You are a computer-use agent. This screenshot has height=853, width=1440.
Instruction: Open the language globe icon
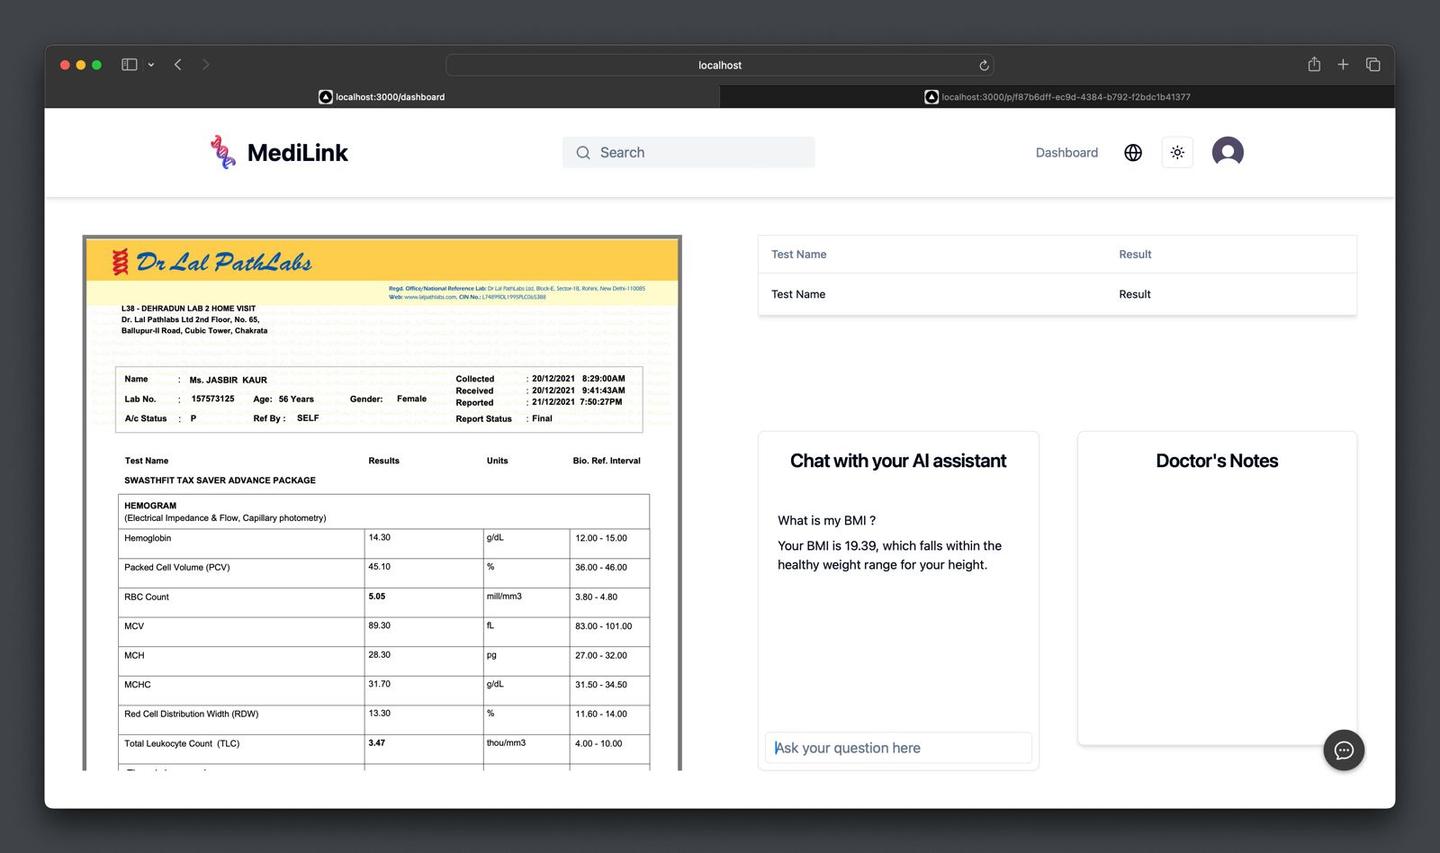click(x=1133, y=152)
